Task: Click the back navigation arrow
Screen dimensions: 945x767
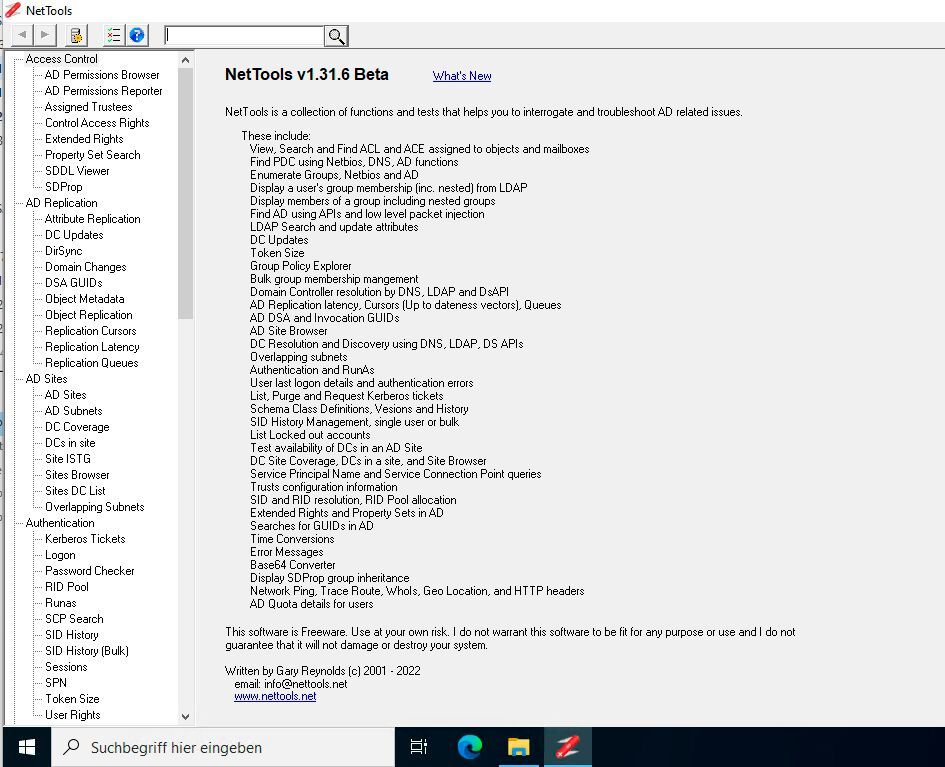Action: [x=22, y=33]
